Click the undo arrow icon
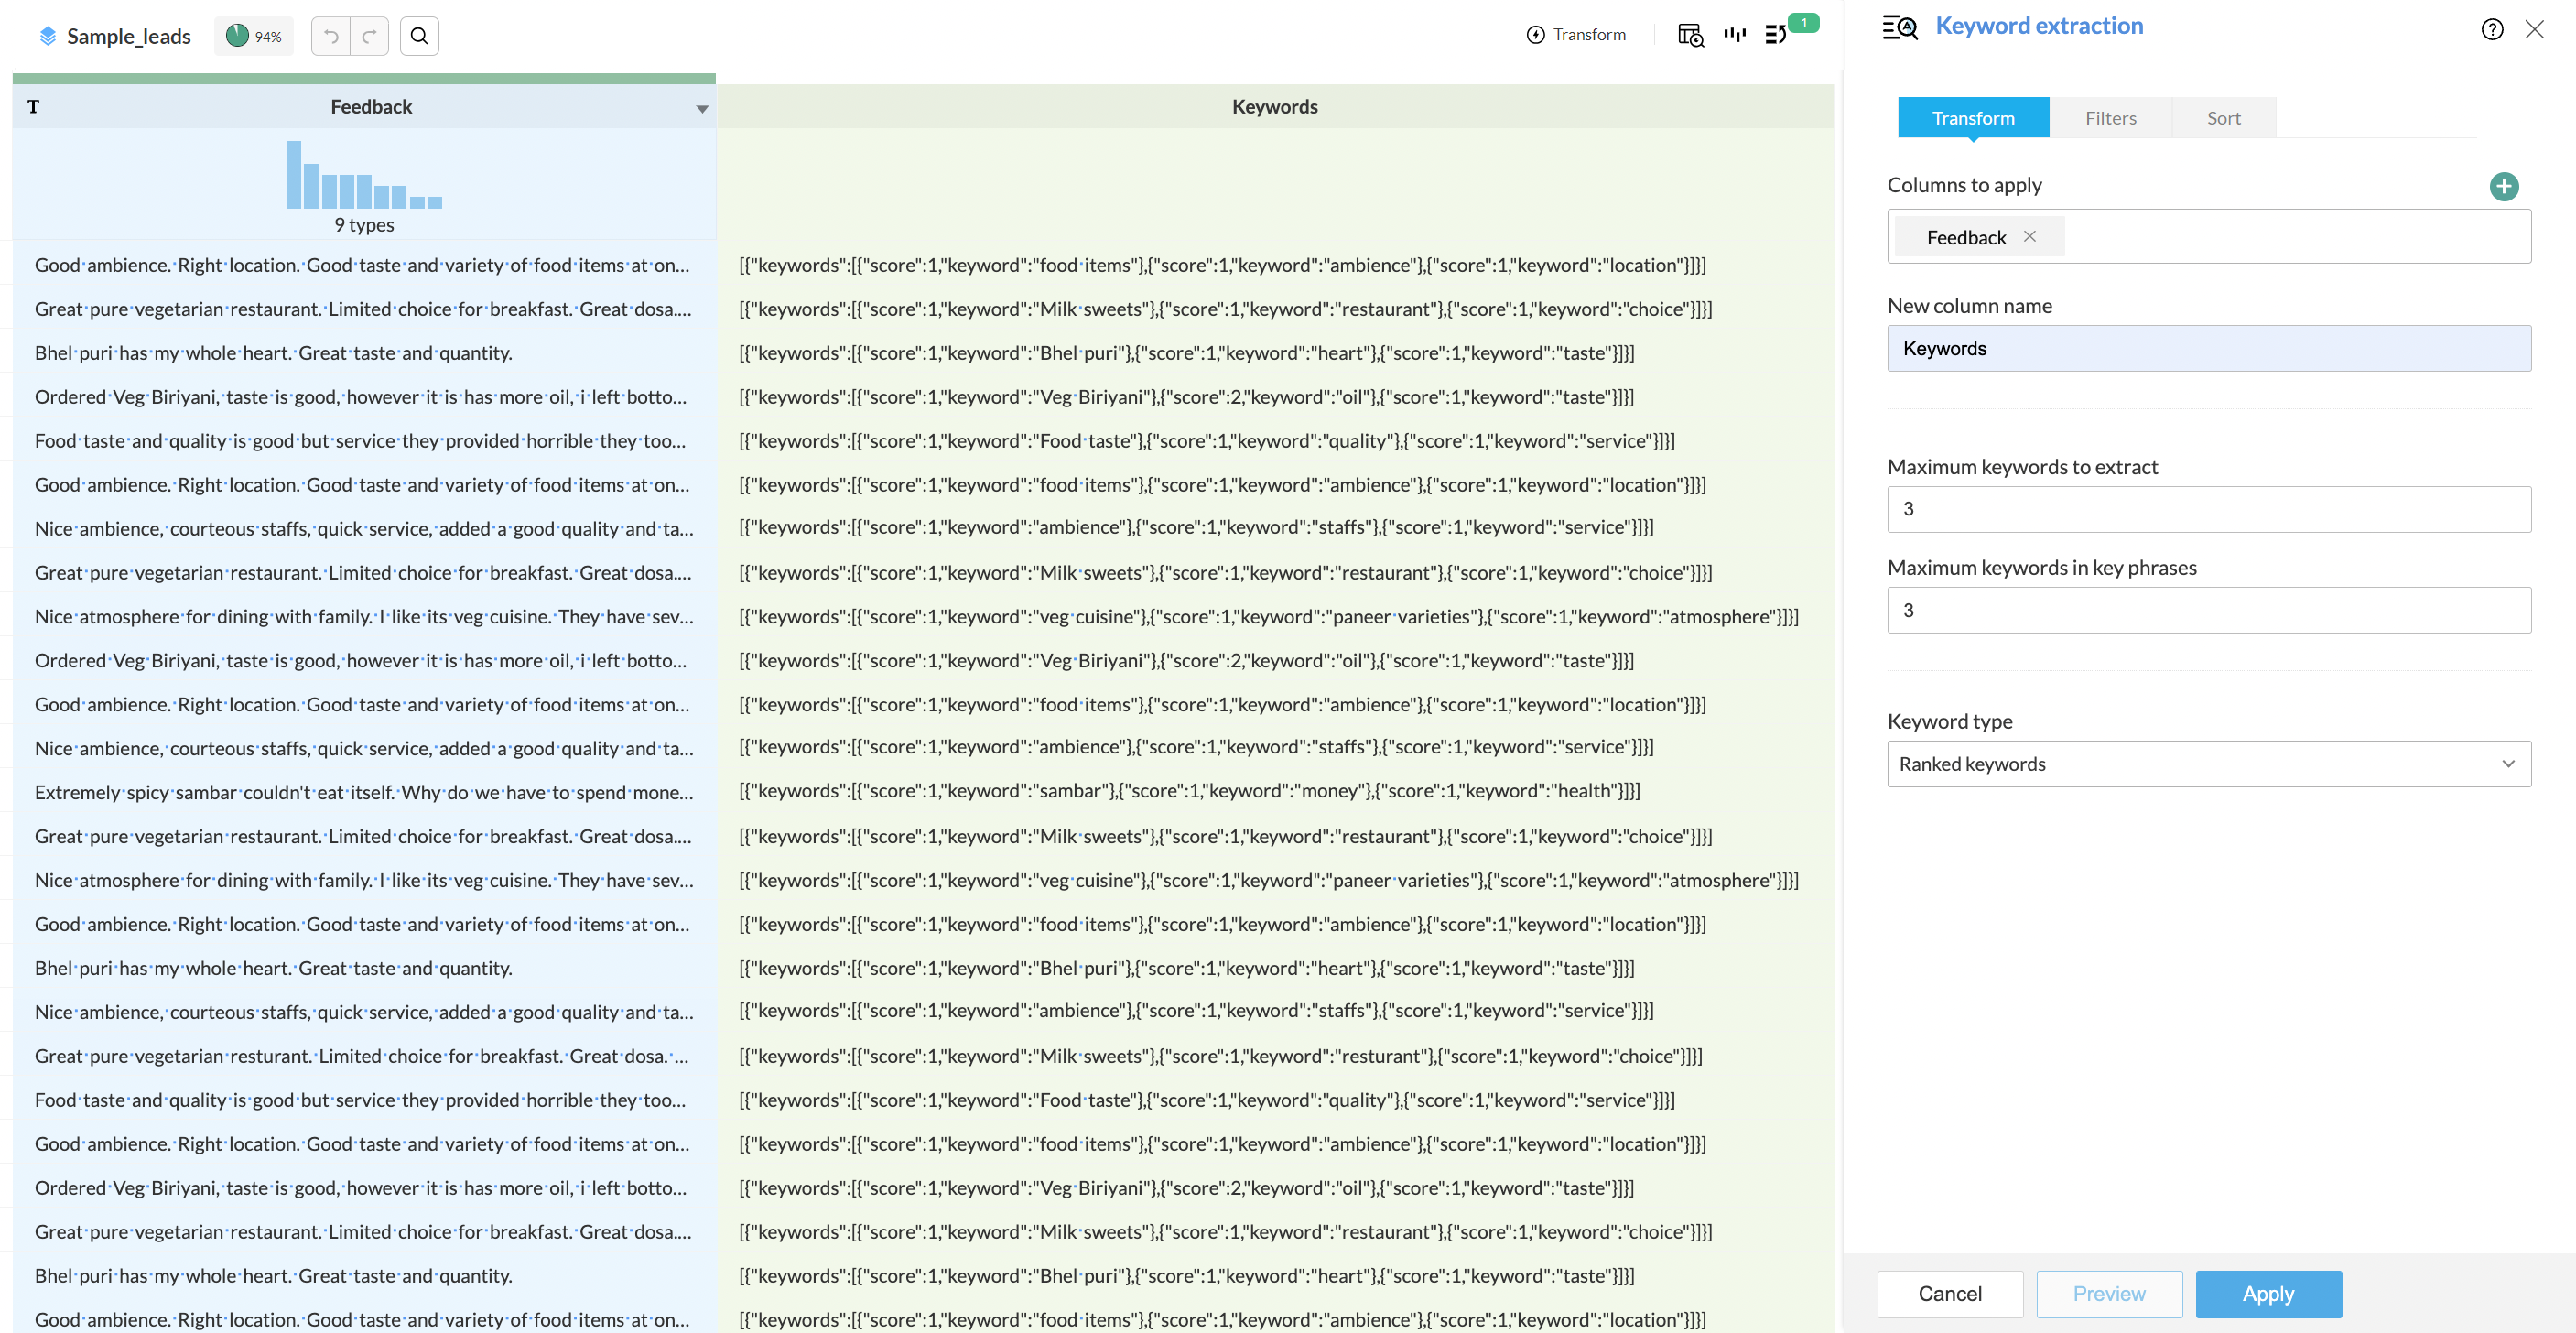 pos(331,36)
